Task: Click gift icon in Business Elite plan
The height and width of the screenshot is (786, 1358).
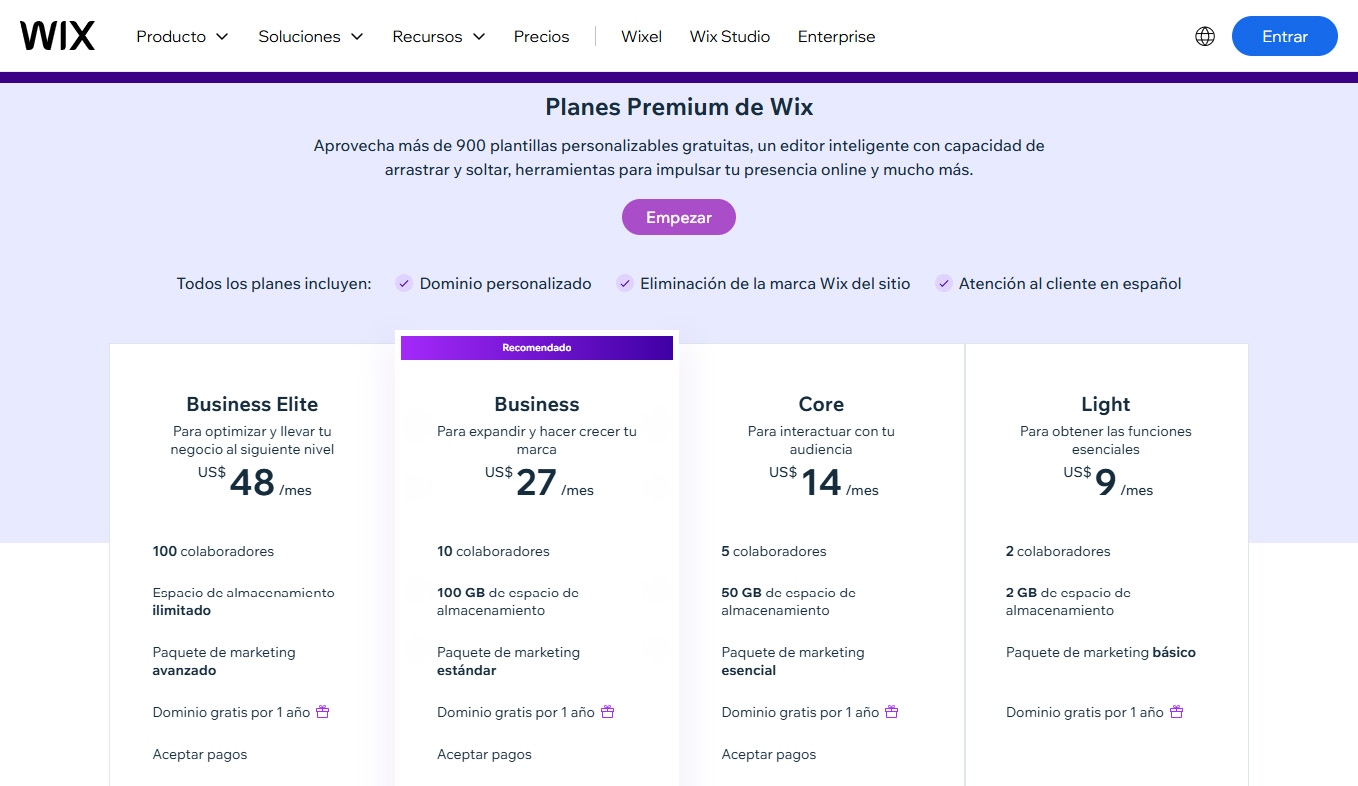Action: pos(323,712)
